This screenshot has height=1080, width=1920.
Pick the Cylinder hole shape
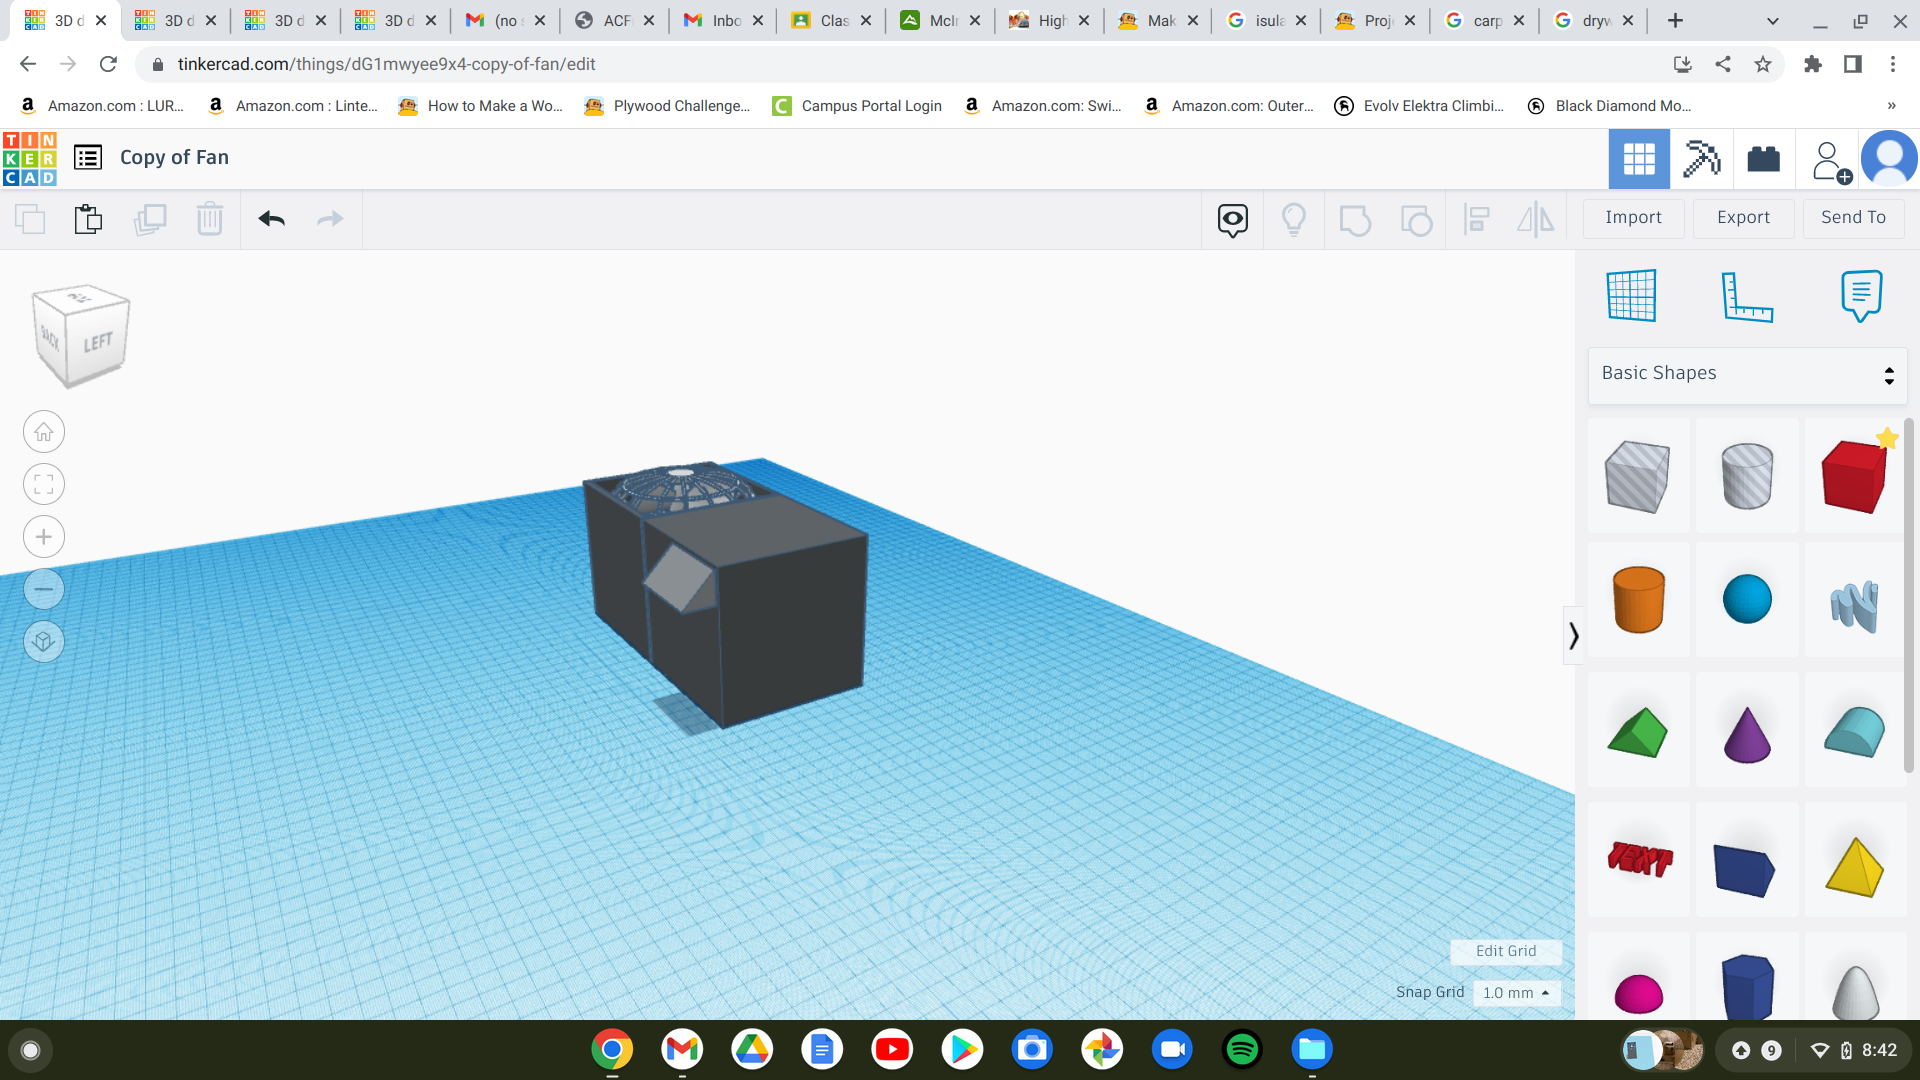1747,477
